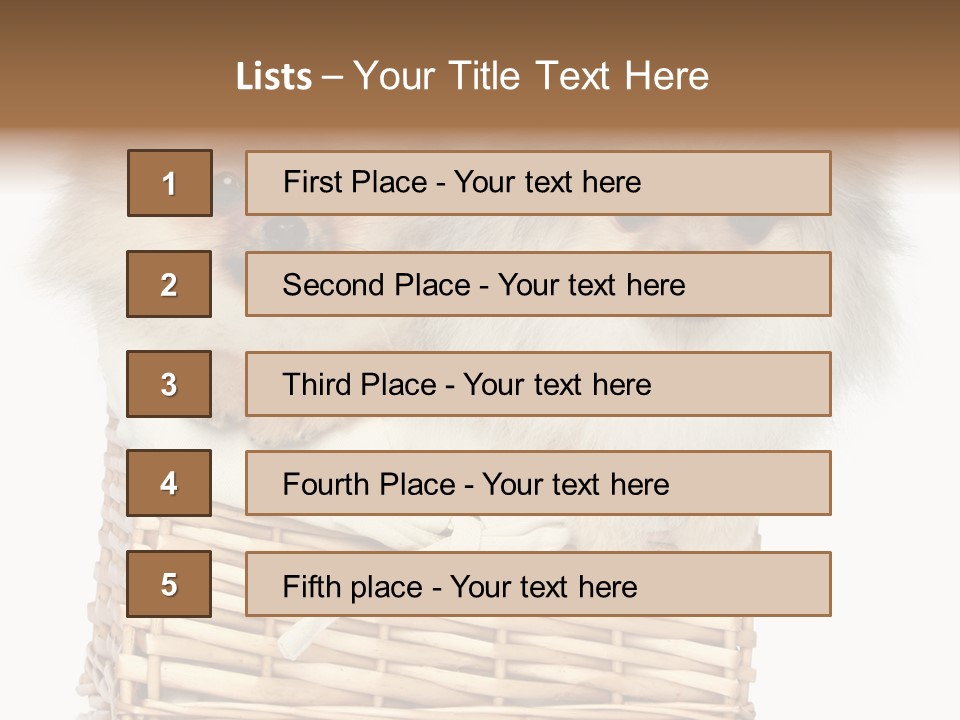Click "Your Title Text Here" in the heading
Image resolution: width=960 pixels, height=720 pixels.
coord(531,76)
